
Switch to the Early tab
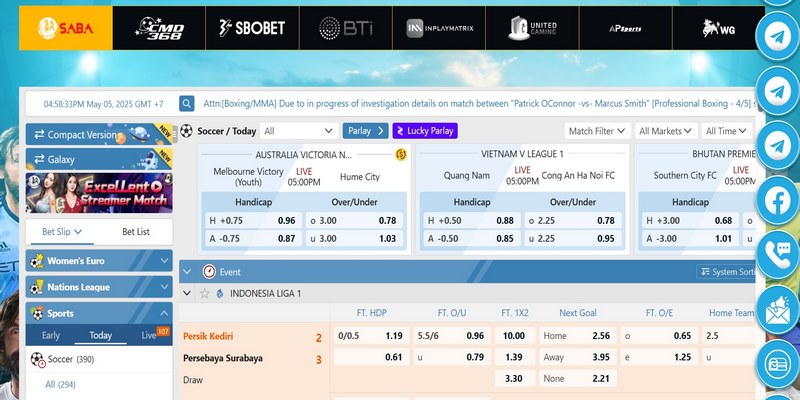click(x=51, y=335)
